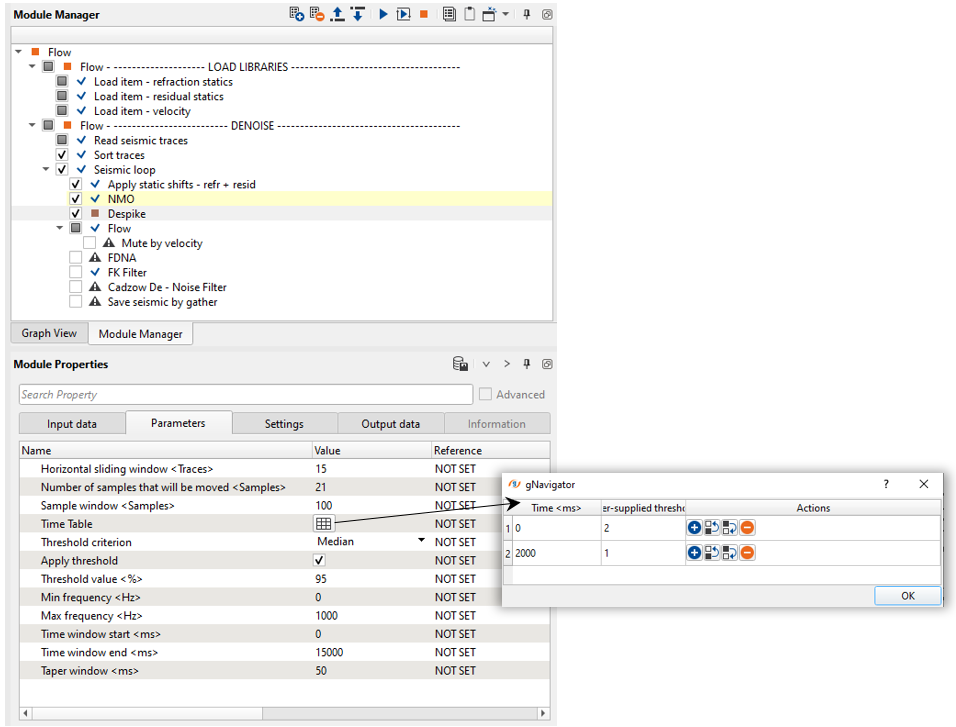
Task: Switch to the Settings tab
Action: 284,424
